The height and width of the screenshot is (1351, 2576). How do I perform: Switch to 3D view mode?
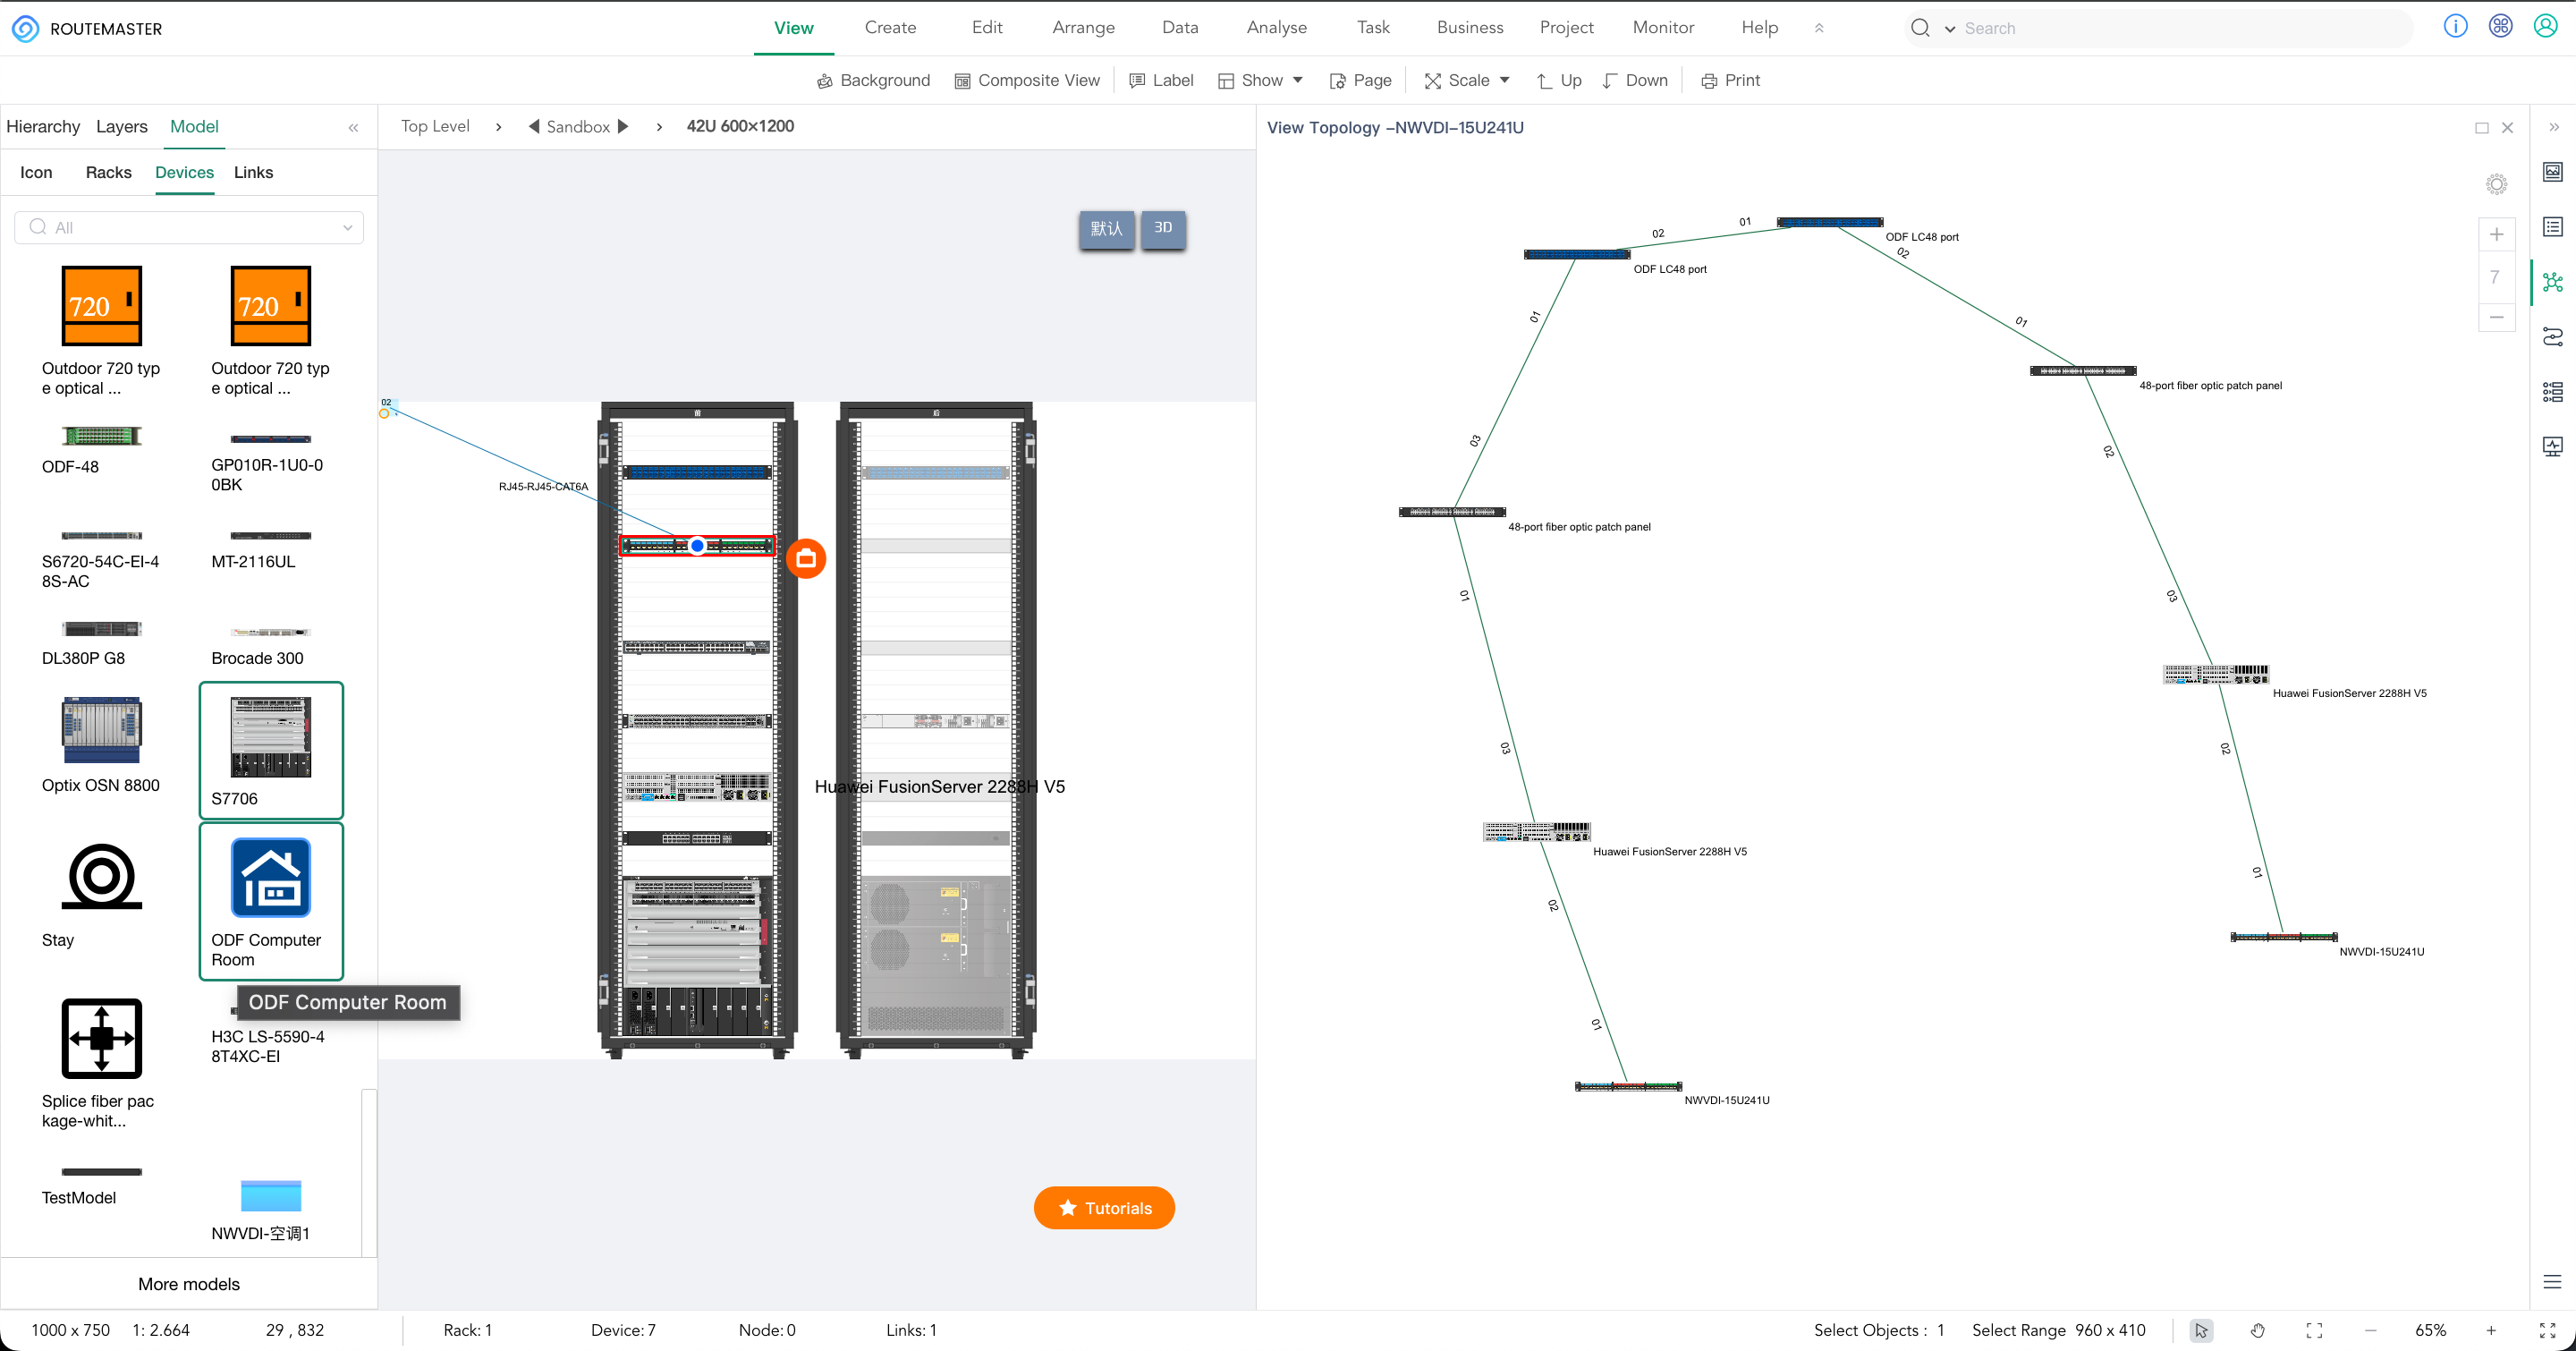click(x=1163, y=229)
